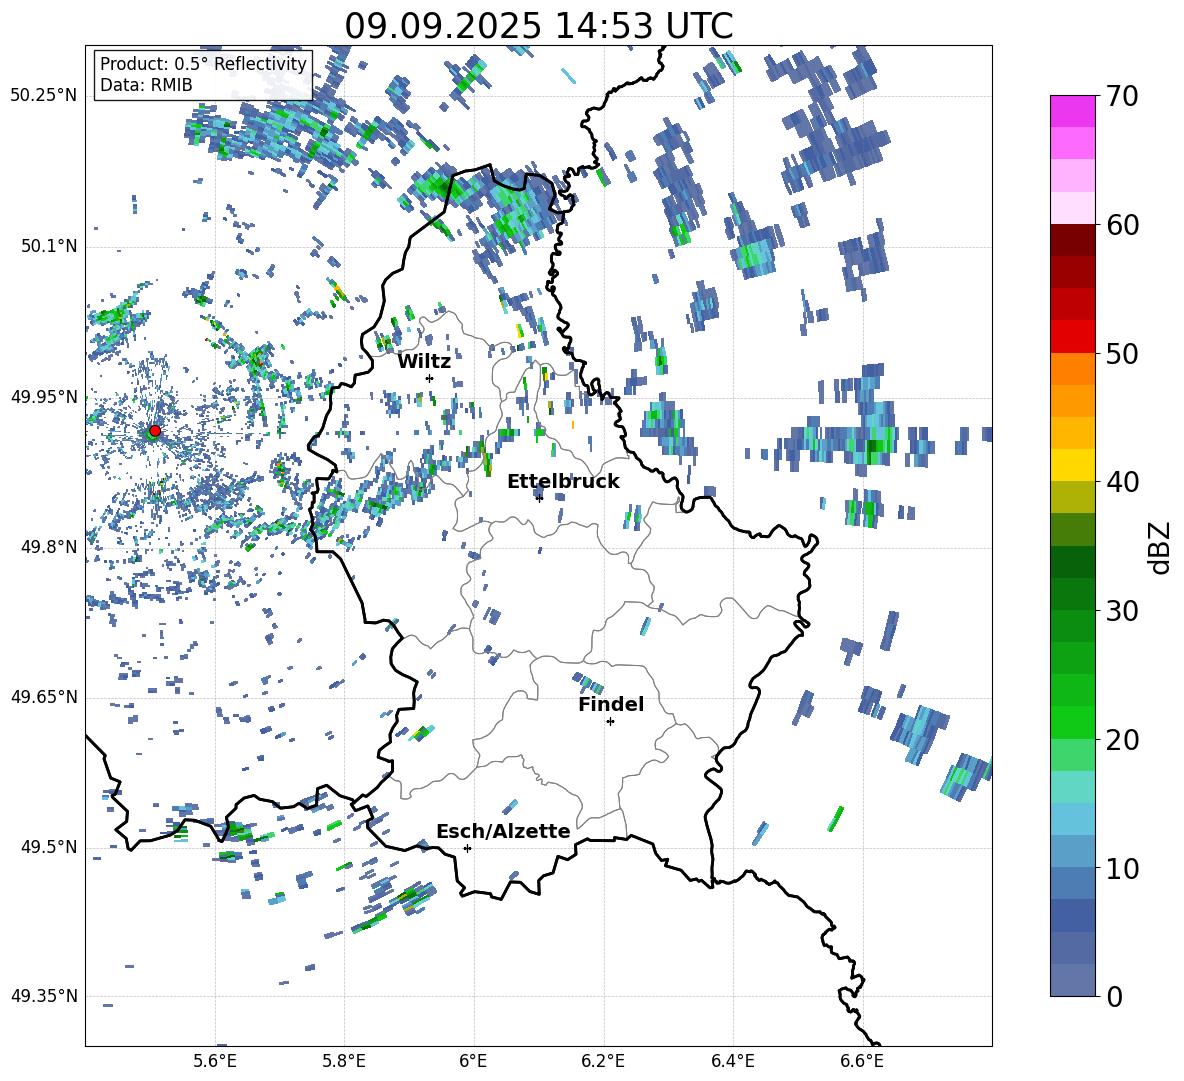This screenshot has height=1081, width=1184.
Task: Click the bright yellow colorbar segment above 40
Action: pyautogui.click(x=1072, y=465)
